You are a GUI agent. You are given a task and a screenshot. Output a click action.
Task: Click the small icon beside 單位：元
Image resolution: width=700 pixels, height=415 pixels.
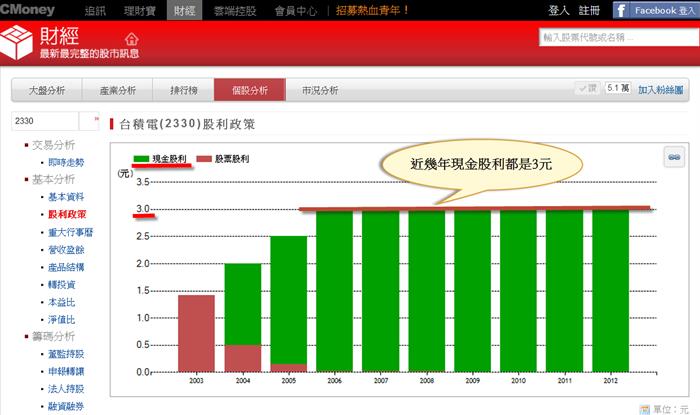(x=645, y=409)
